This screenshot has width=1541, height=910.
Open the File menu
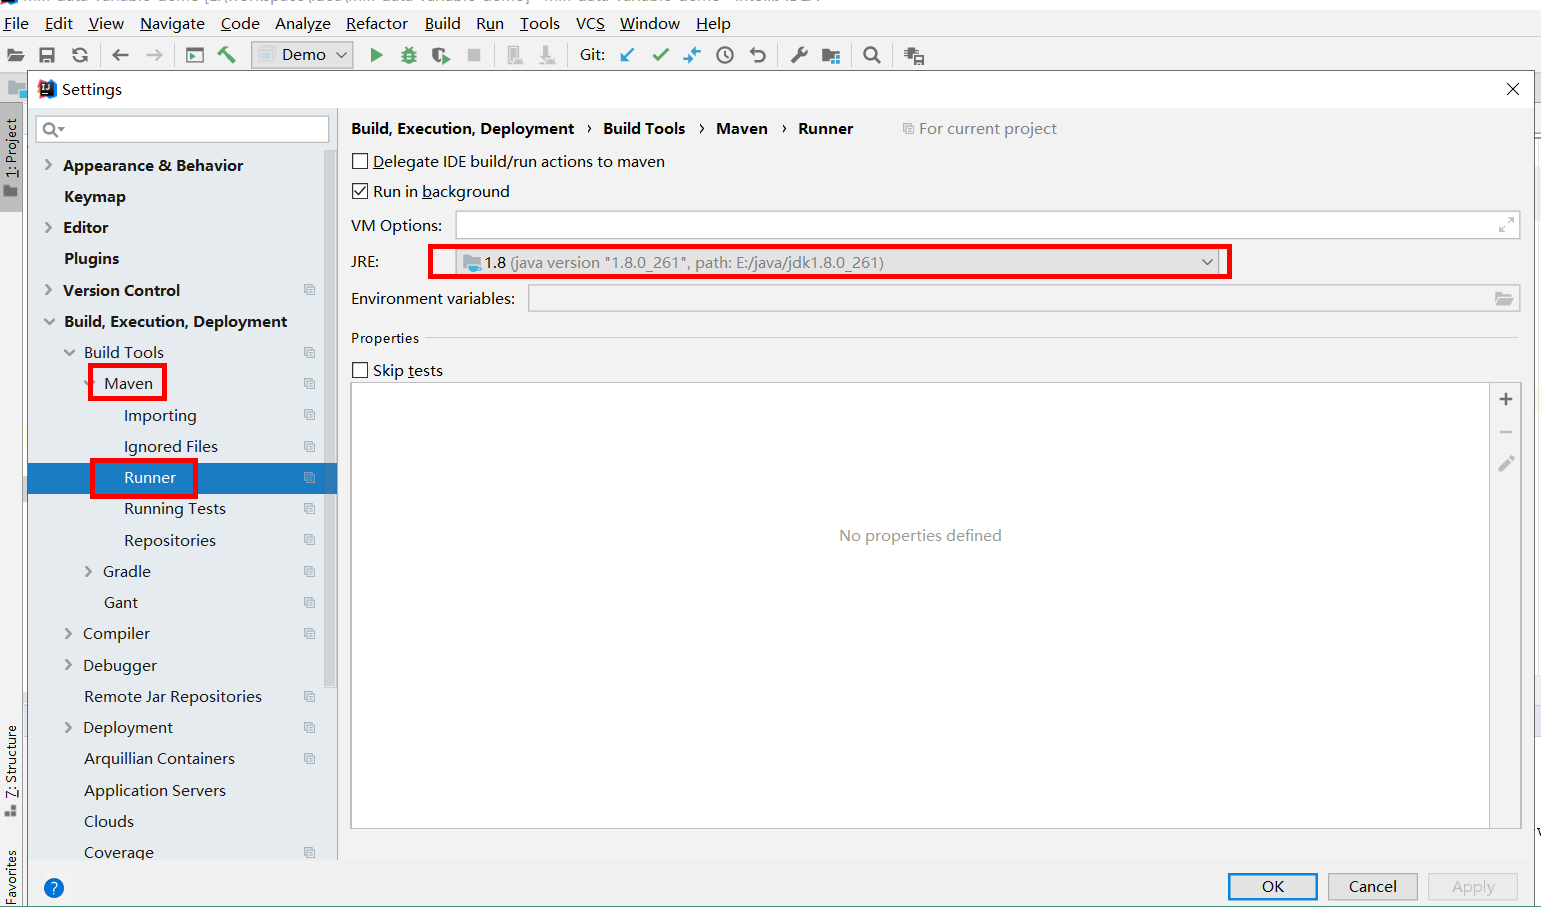[16, 23]
